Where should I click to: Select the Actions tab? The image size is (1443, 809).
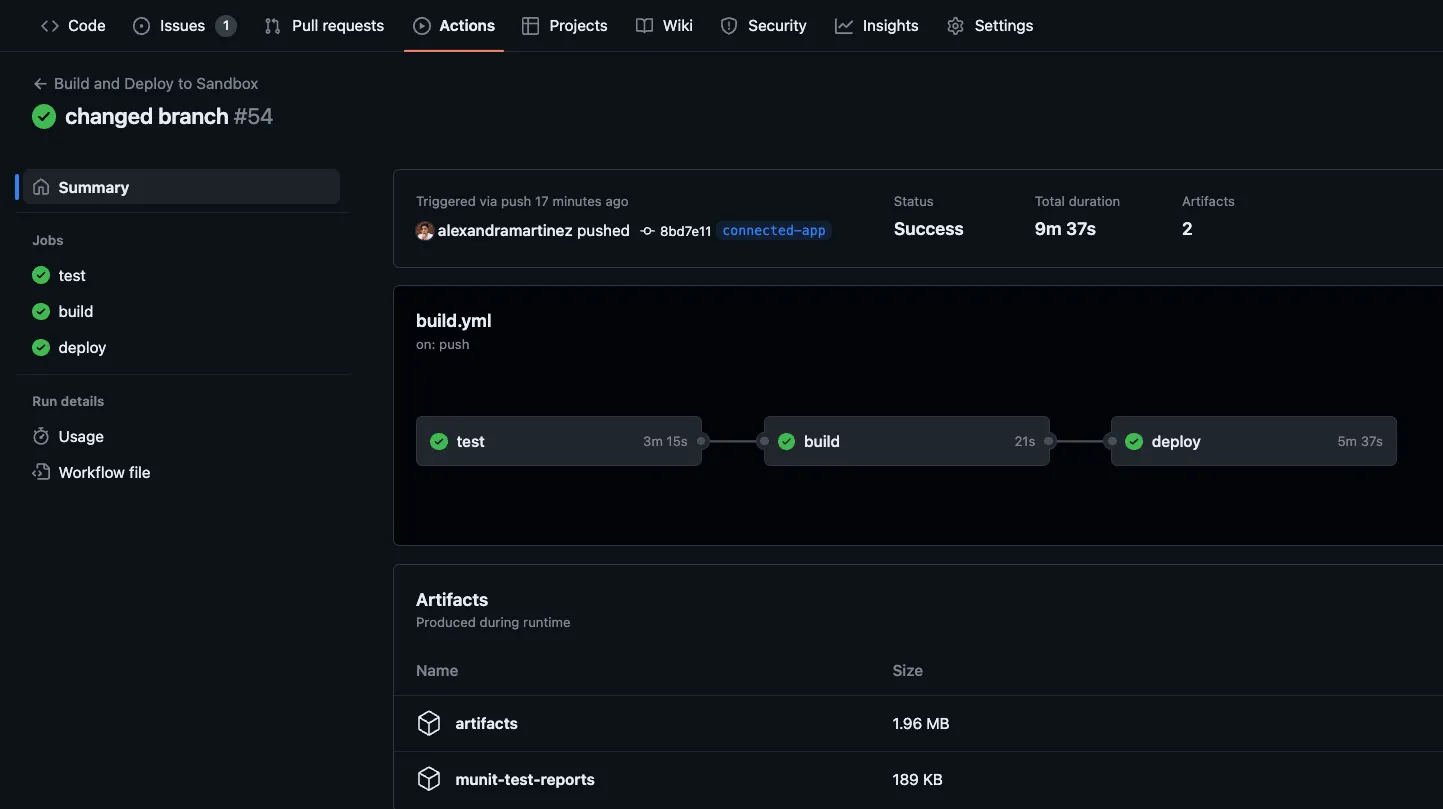pos(454,26)
